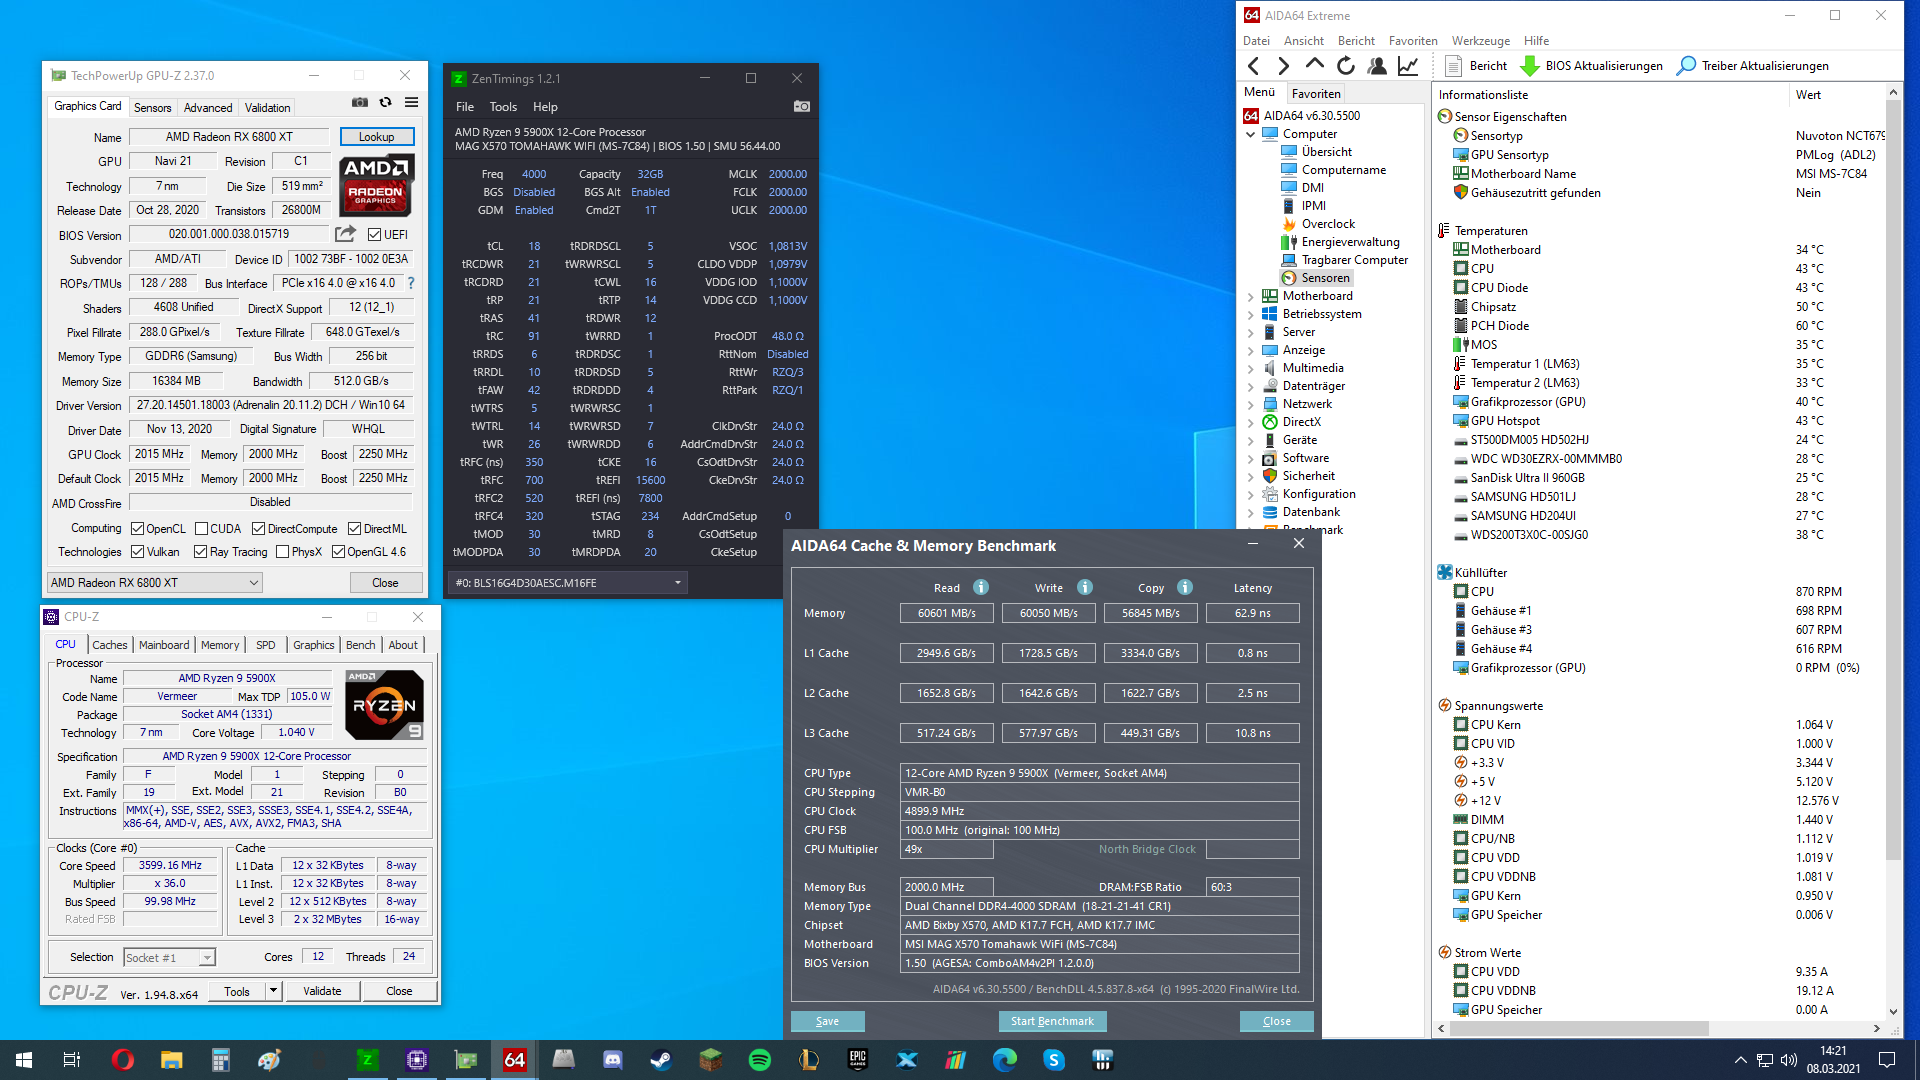
Task: Click Treiber Aktualisierungen magnifier icon
Action: pyautogui.click(x=1686, y=66)
